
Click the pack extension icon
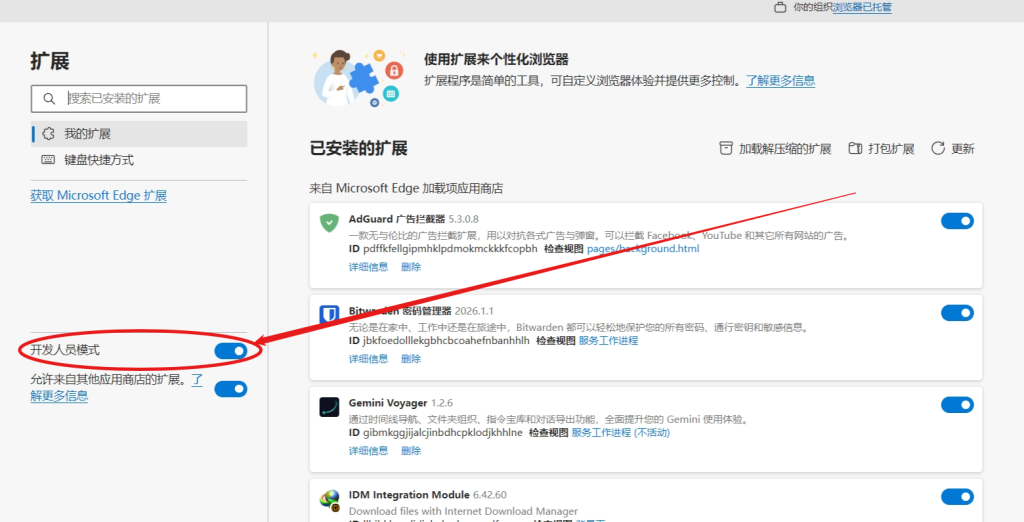click(x=855, y=148)
